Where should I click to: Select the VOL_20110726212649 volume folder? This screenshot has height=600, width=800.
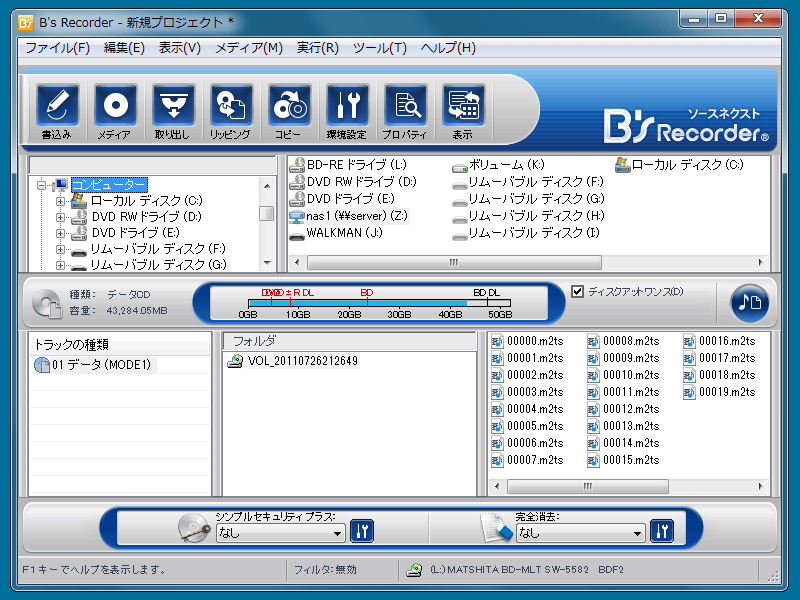point(293,361)
